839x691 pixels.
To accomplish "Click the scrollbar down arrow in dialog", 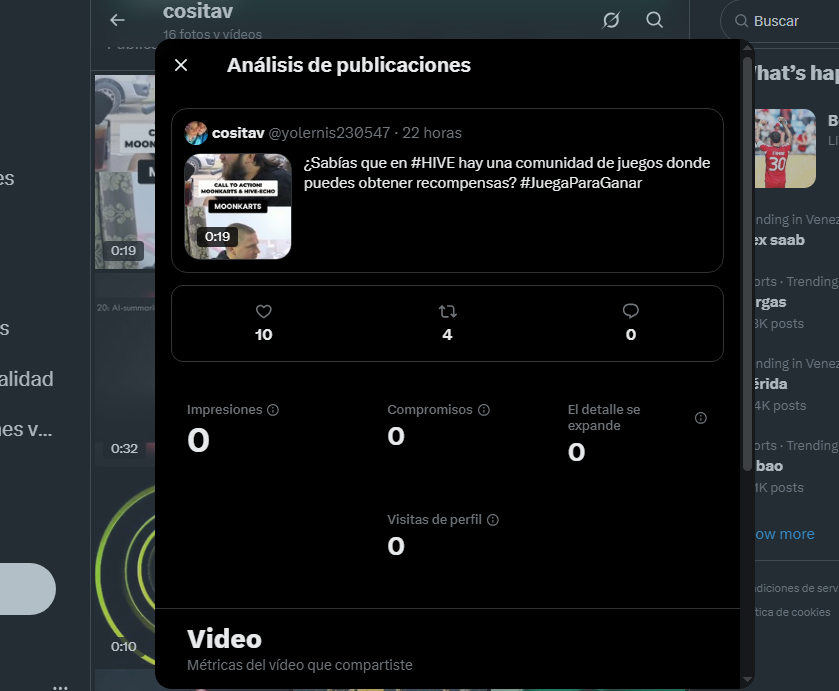I will click(747, 680).
